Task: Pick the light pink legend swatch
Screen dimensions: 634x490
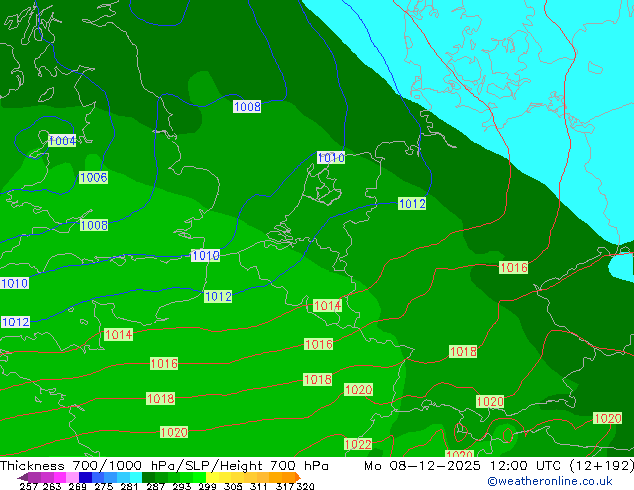Action: click(x=72, y=477)
